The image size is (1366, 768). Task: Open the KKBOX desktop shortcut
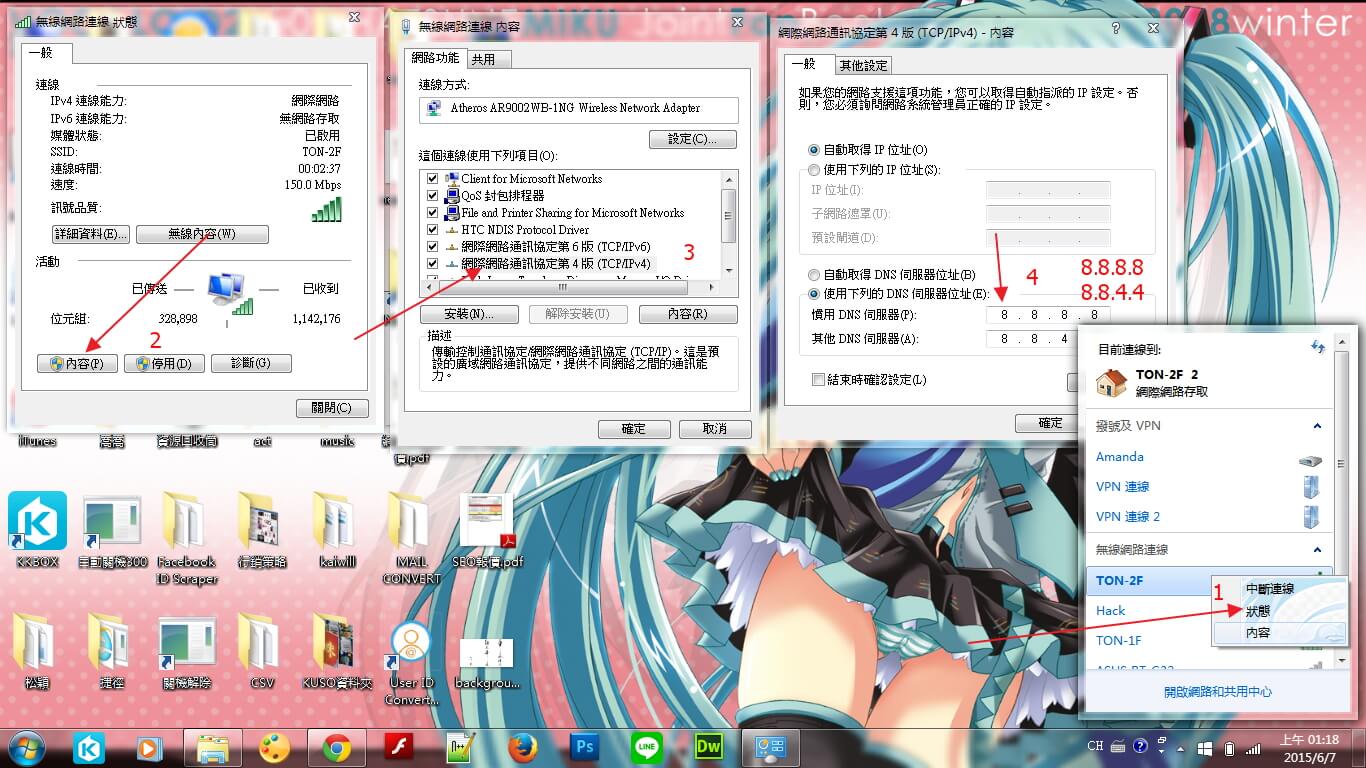(38, 530)
